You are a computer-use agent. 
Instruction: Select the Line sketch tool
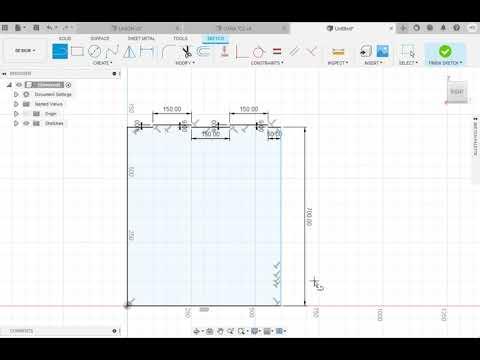(60, 52)
